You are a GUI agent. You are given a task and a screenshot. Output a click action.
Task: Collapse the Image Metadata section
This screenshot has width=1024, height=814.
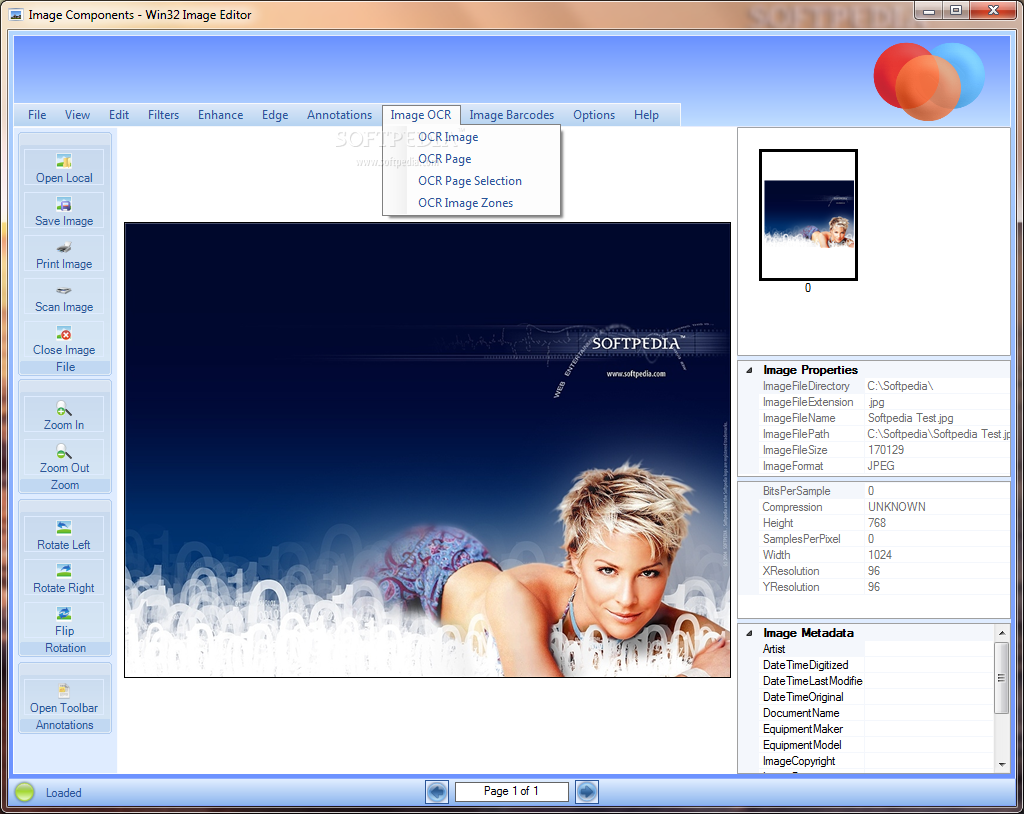click(750, 633)
